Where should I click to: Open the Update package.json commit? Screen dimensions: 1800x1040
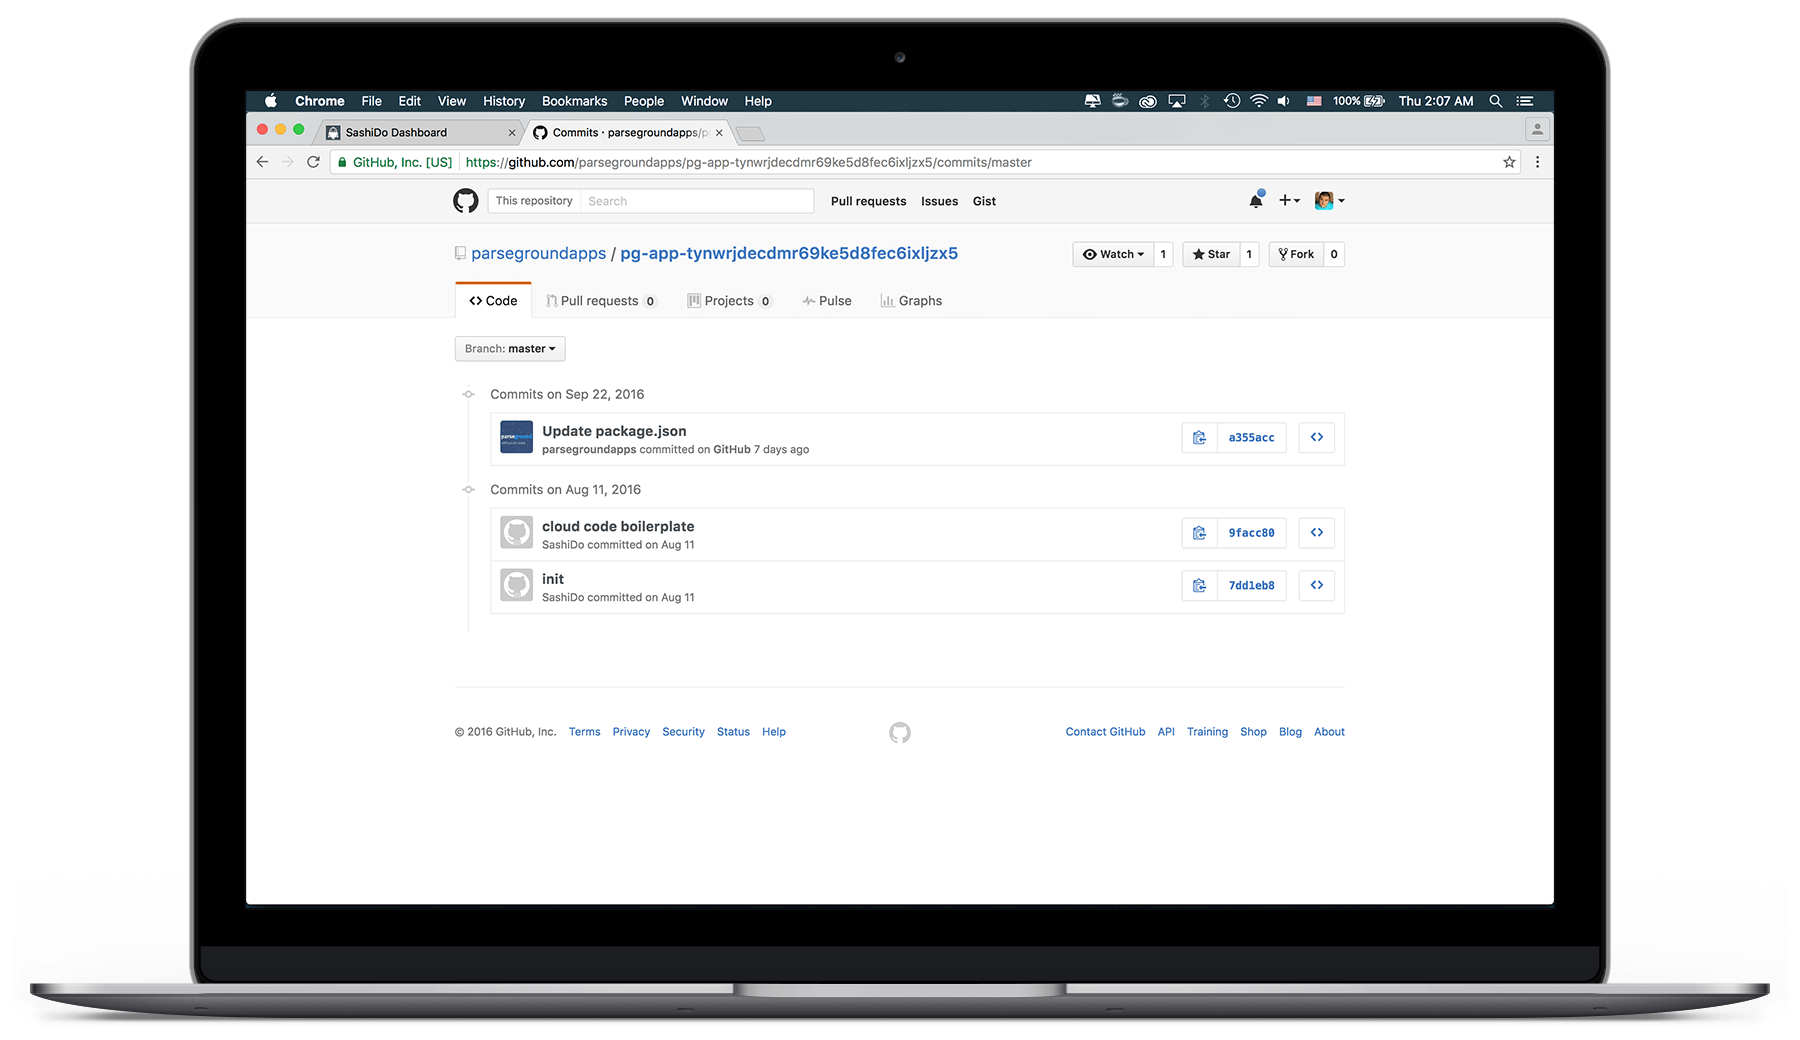click(x=613, y=431)
